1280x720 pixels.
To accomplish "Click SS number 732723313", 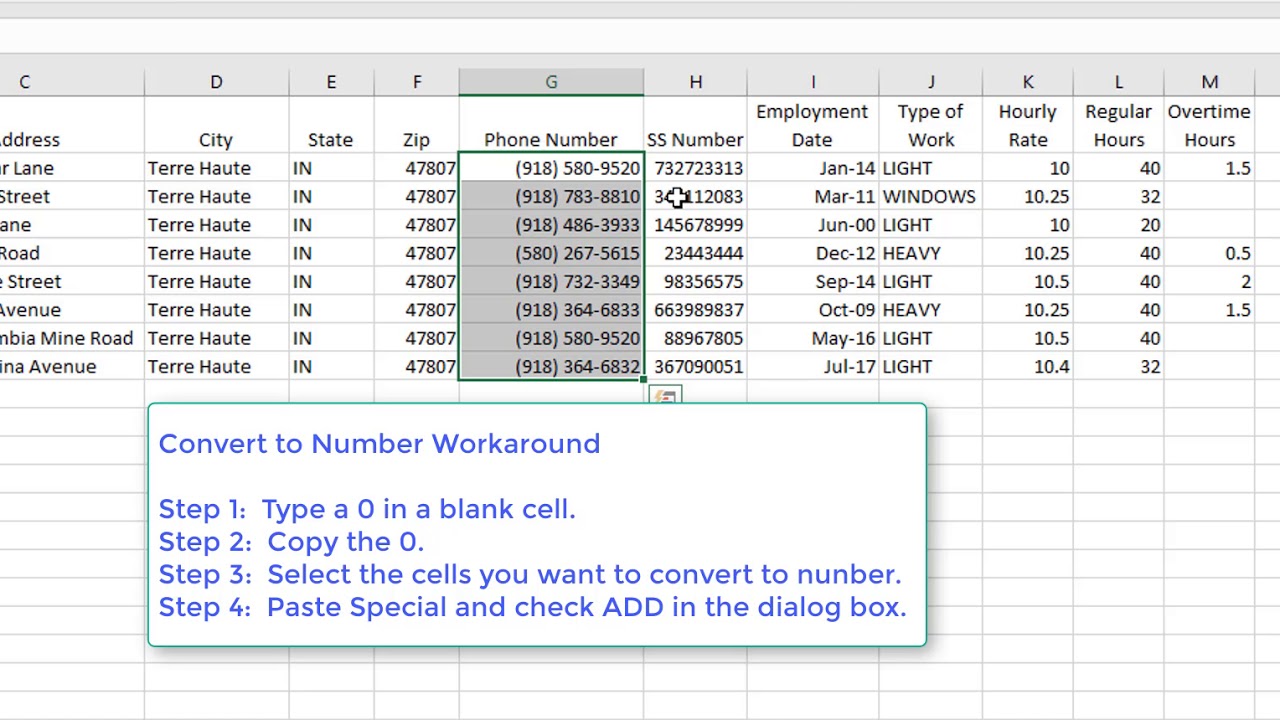I will (695, 168).
